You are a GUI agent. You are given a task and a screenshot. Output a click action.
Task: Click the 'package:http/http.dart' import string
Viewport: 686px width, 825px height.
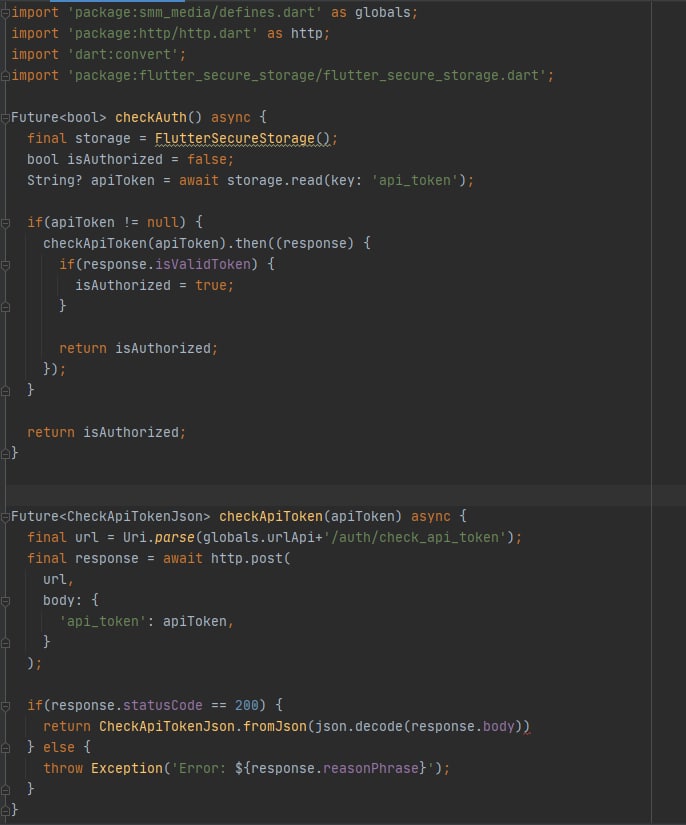pos(162,33)
